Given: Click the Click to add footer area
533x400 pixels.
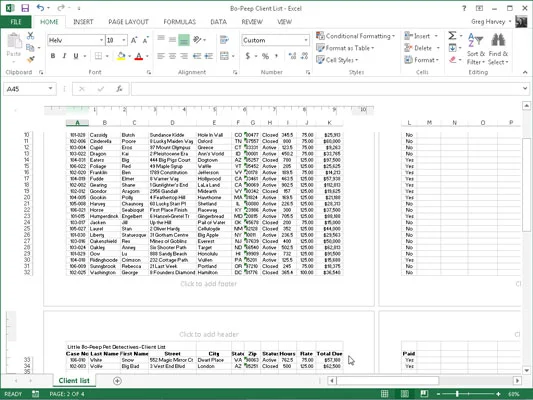Looking at the screenshot, I should 209,284.
